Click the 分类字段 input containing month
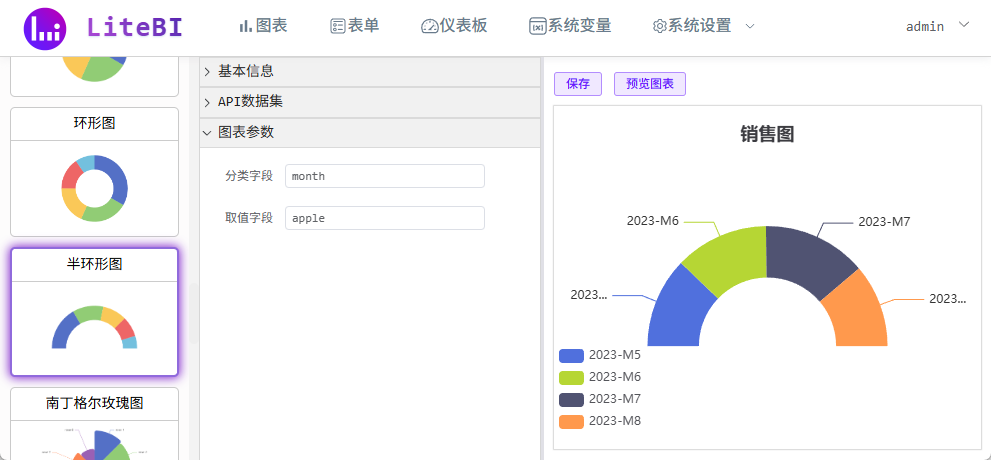This screenshot has height=460, width=991. tap(384, 176)
